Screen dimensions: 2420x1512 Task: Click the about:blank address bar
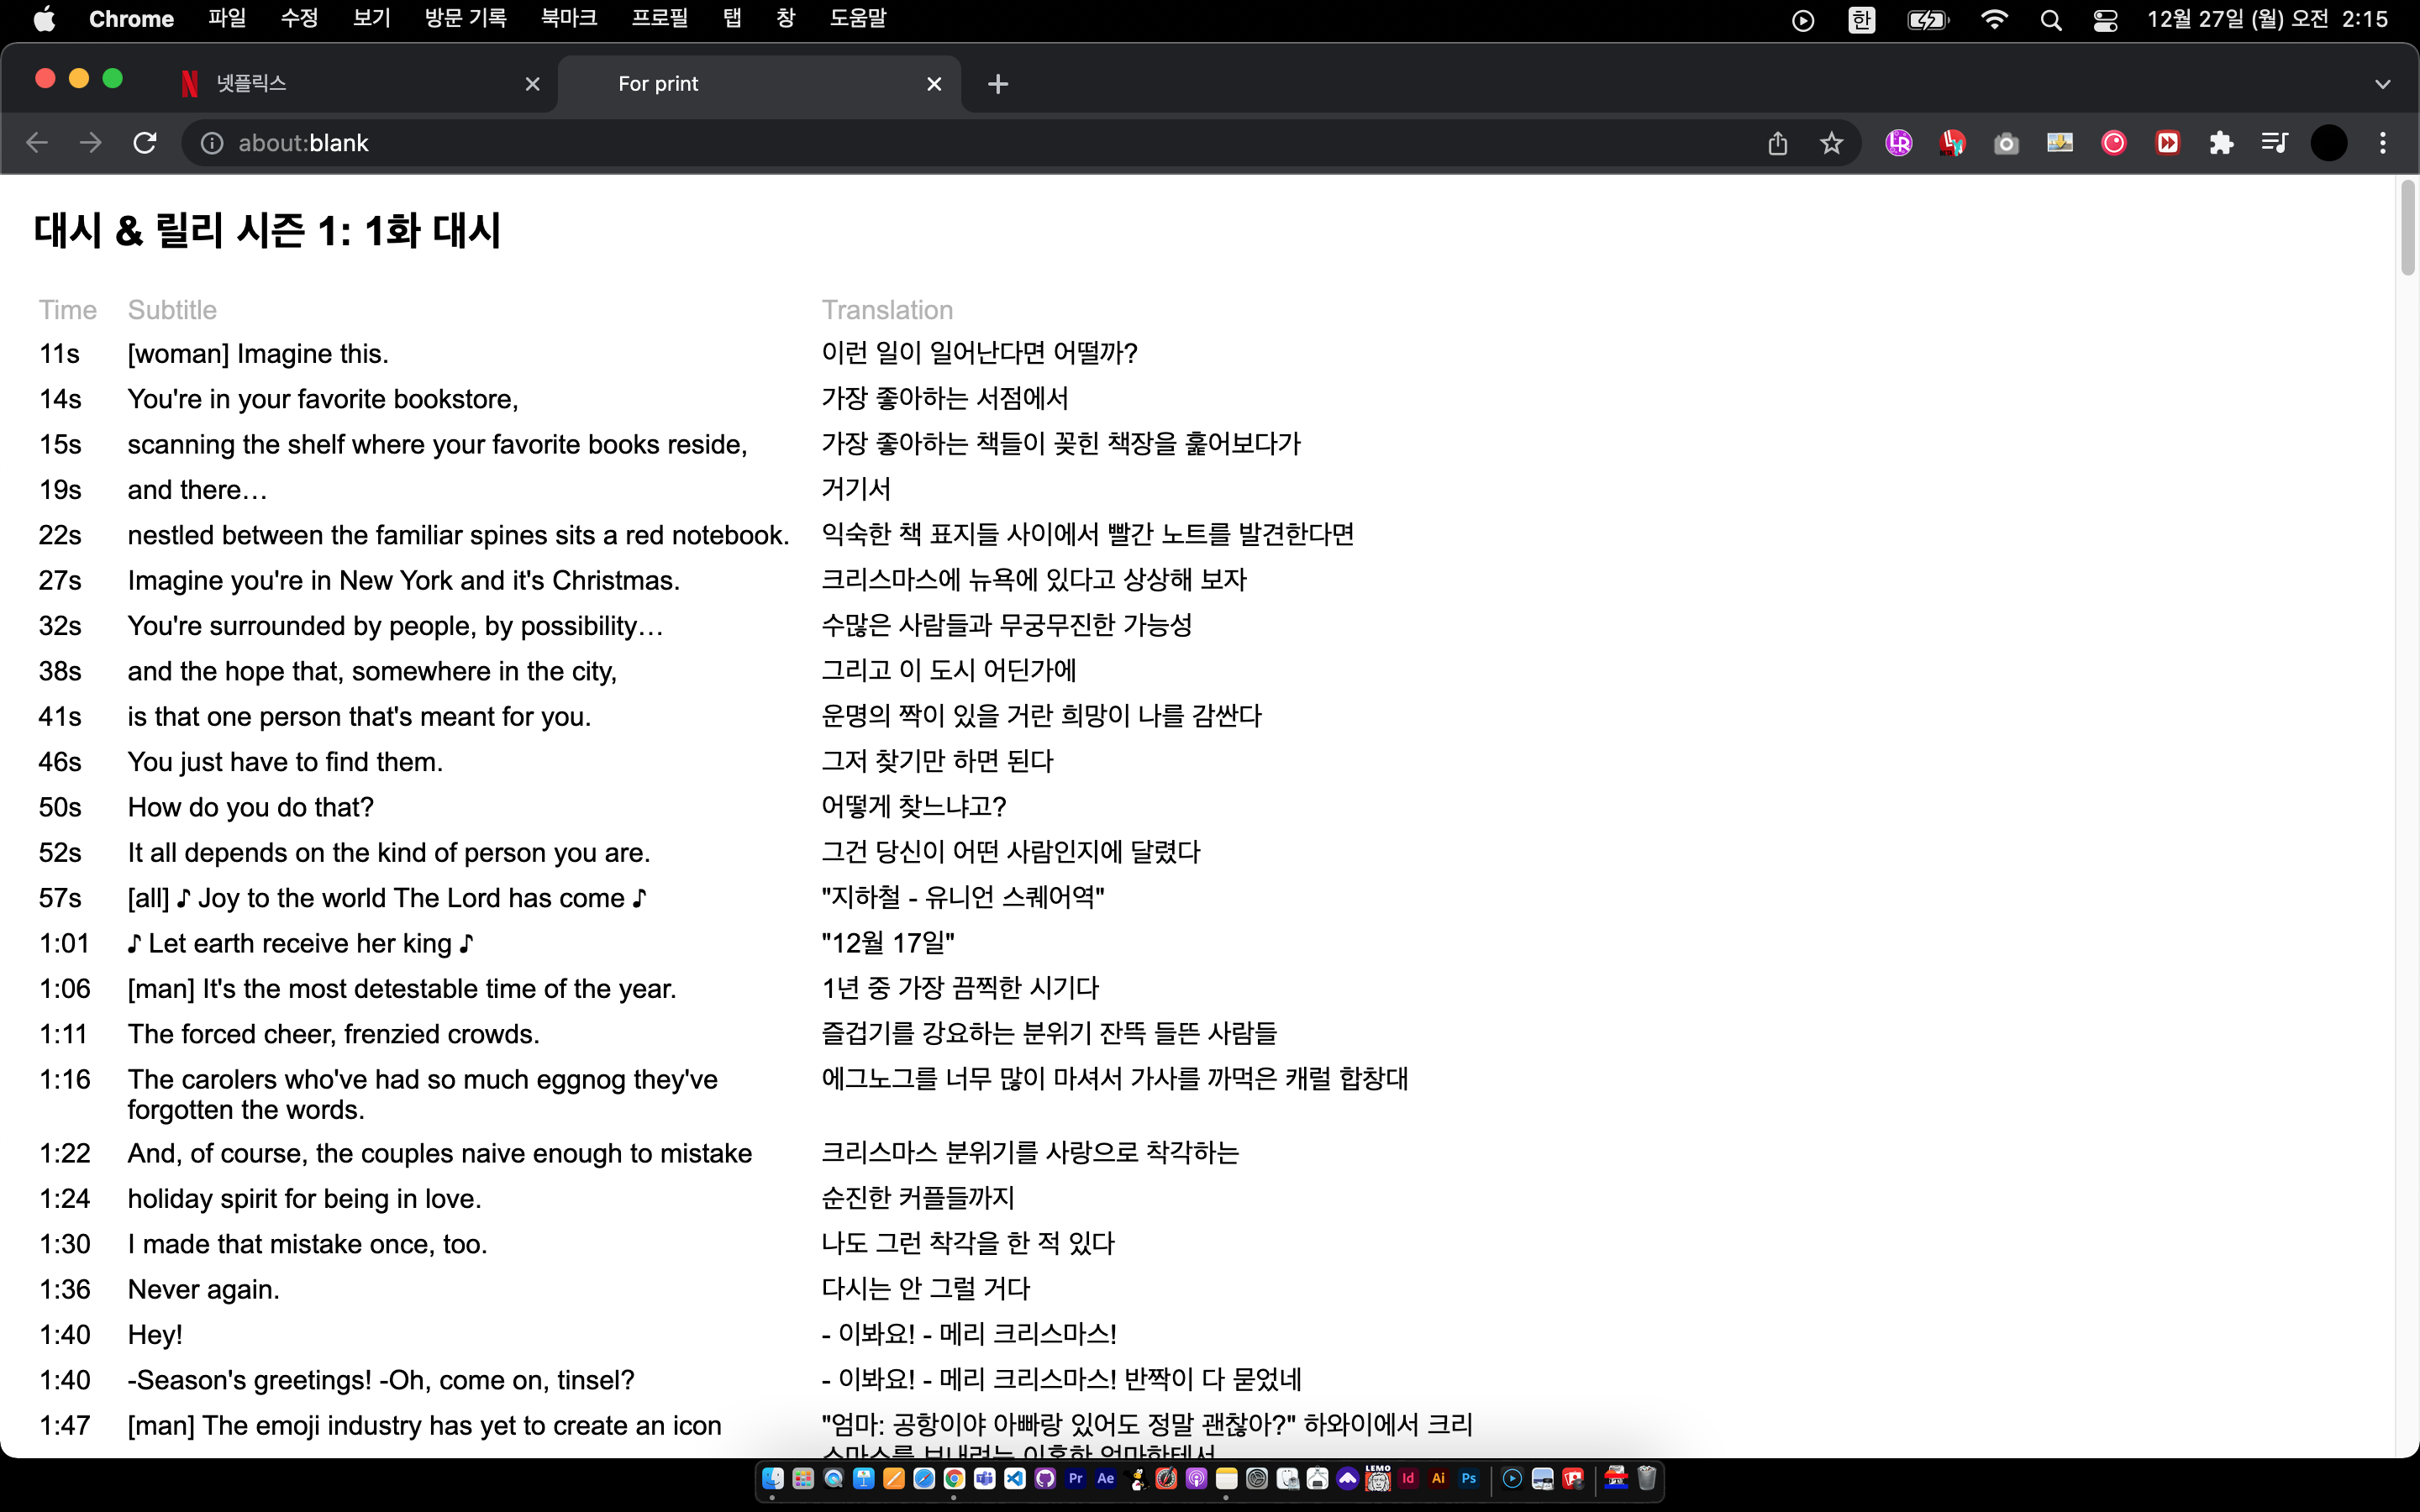[900, 143]
